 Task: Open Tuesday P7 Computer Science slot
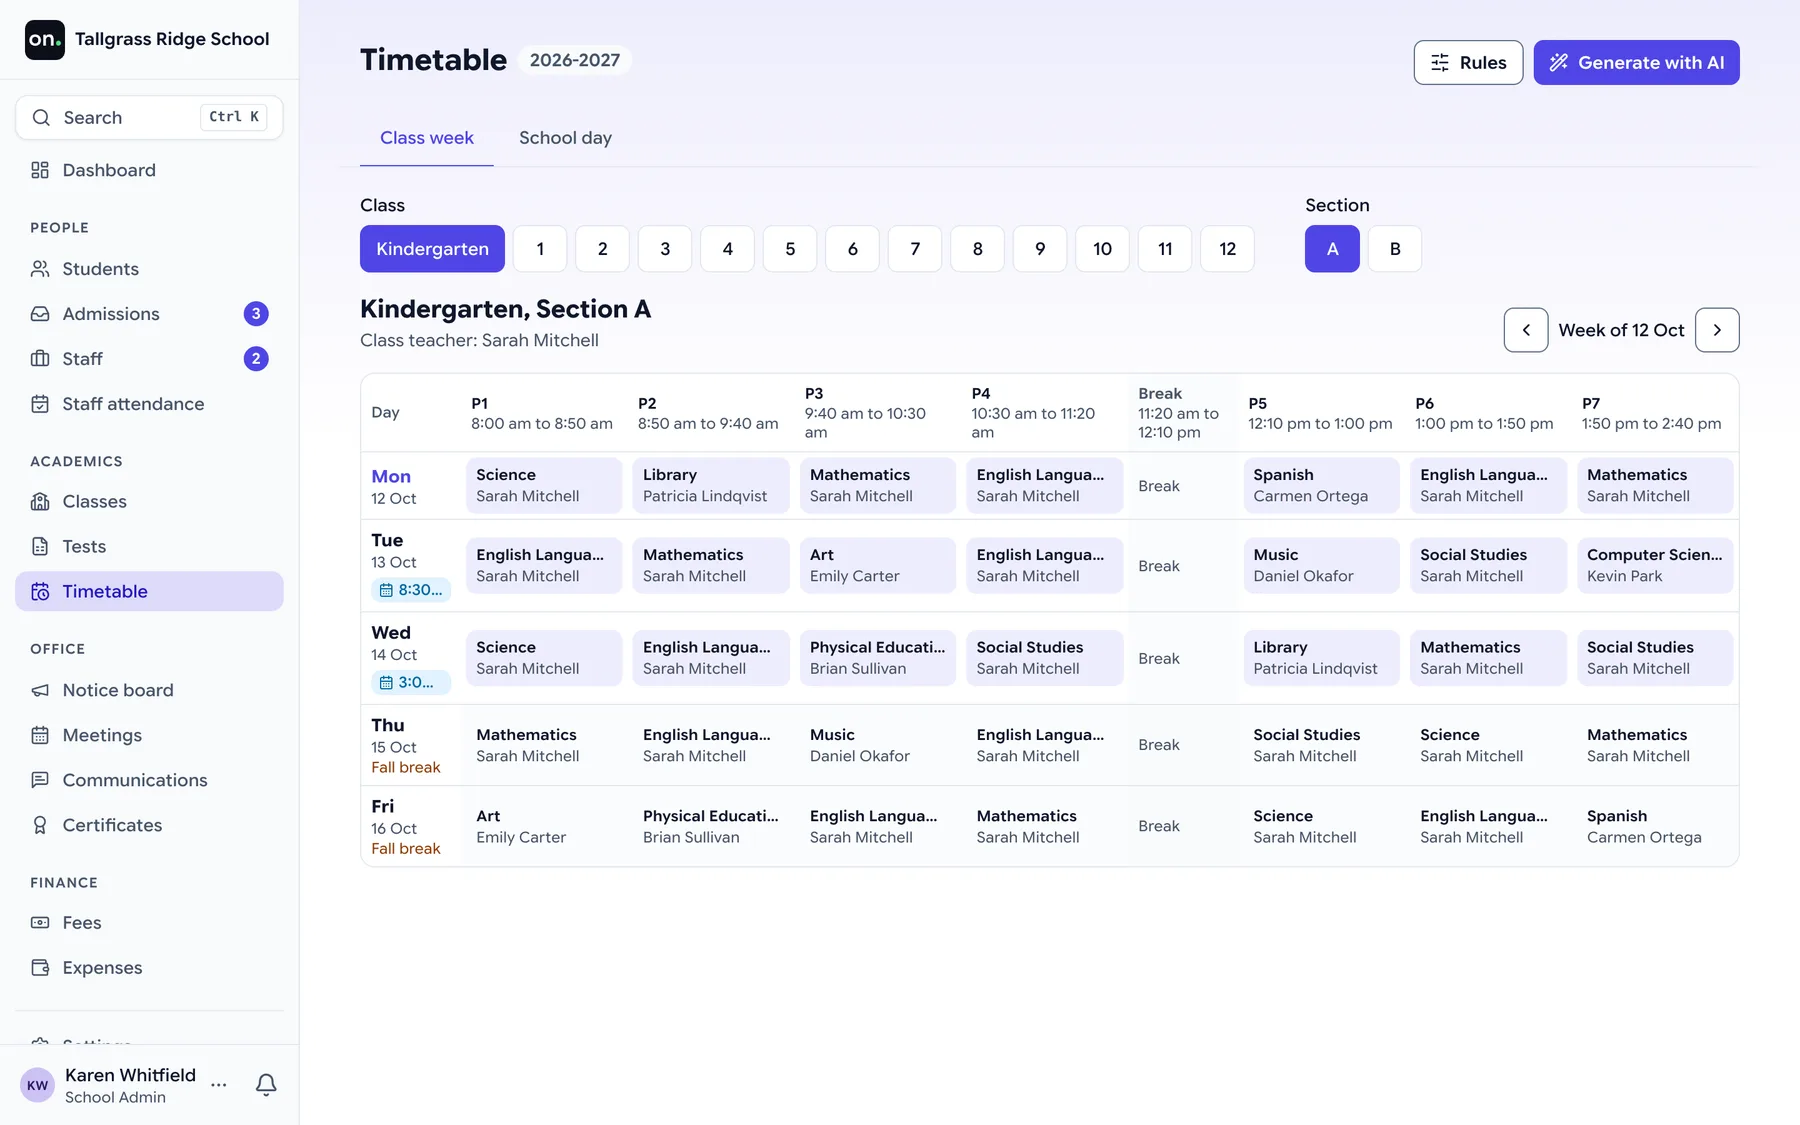tap(1655, 566)
